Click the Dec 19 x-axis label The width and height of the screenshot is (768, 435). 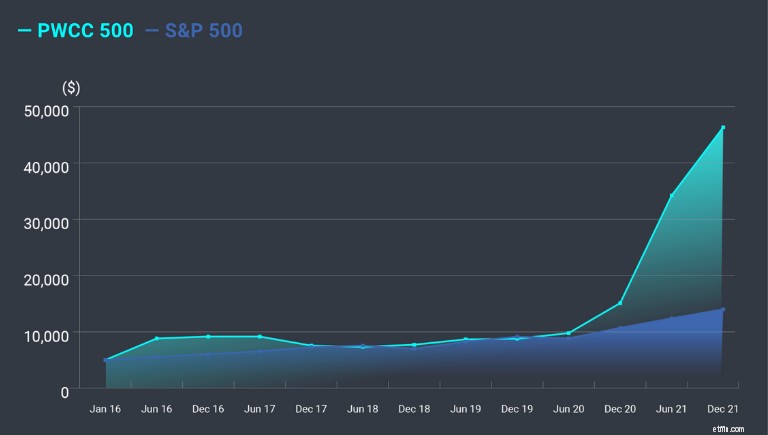click(517, 409)
